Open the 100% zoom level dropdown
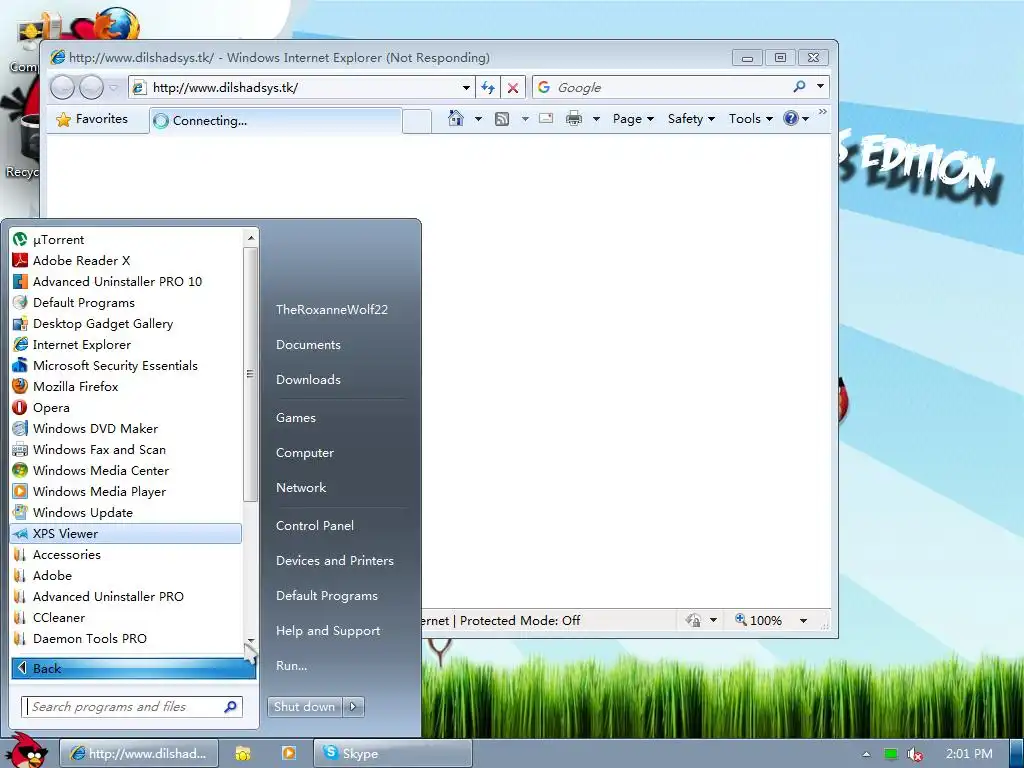The width and height of the screenshot is (1024, 768). (x=804, y=620)
